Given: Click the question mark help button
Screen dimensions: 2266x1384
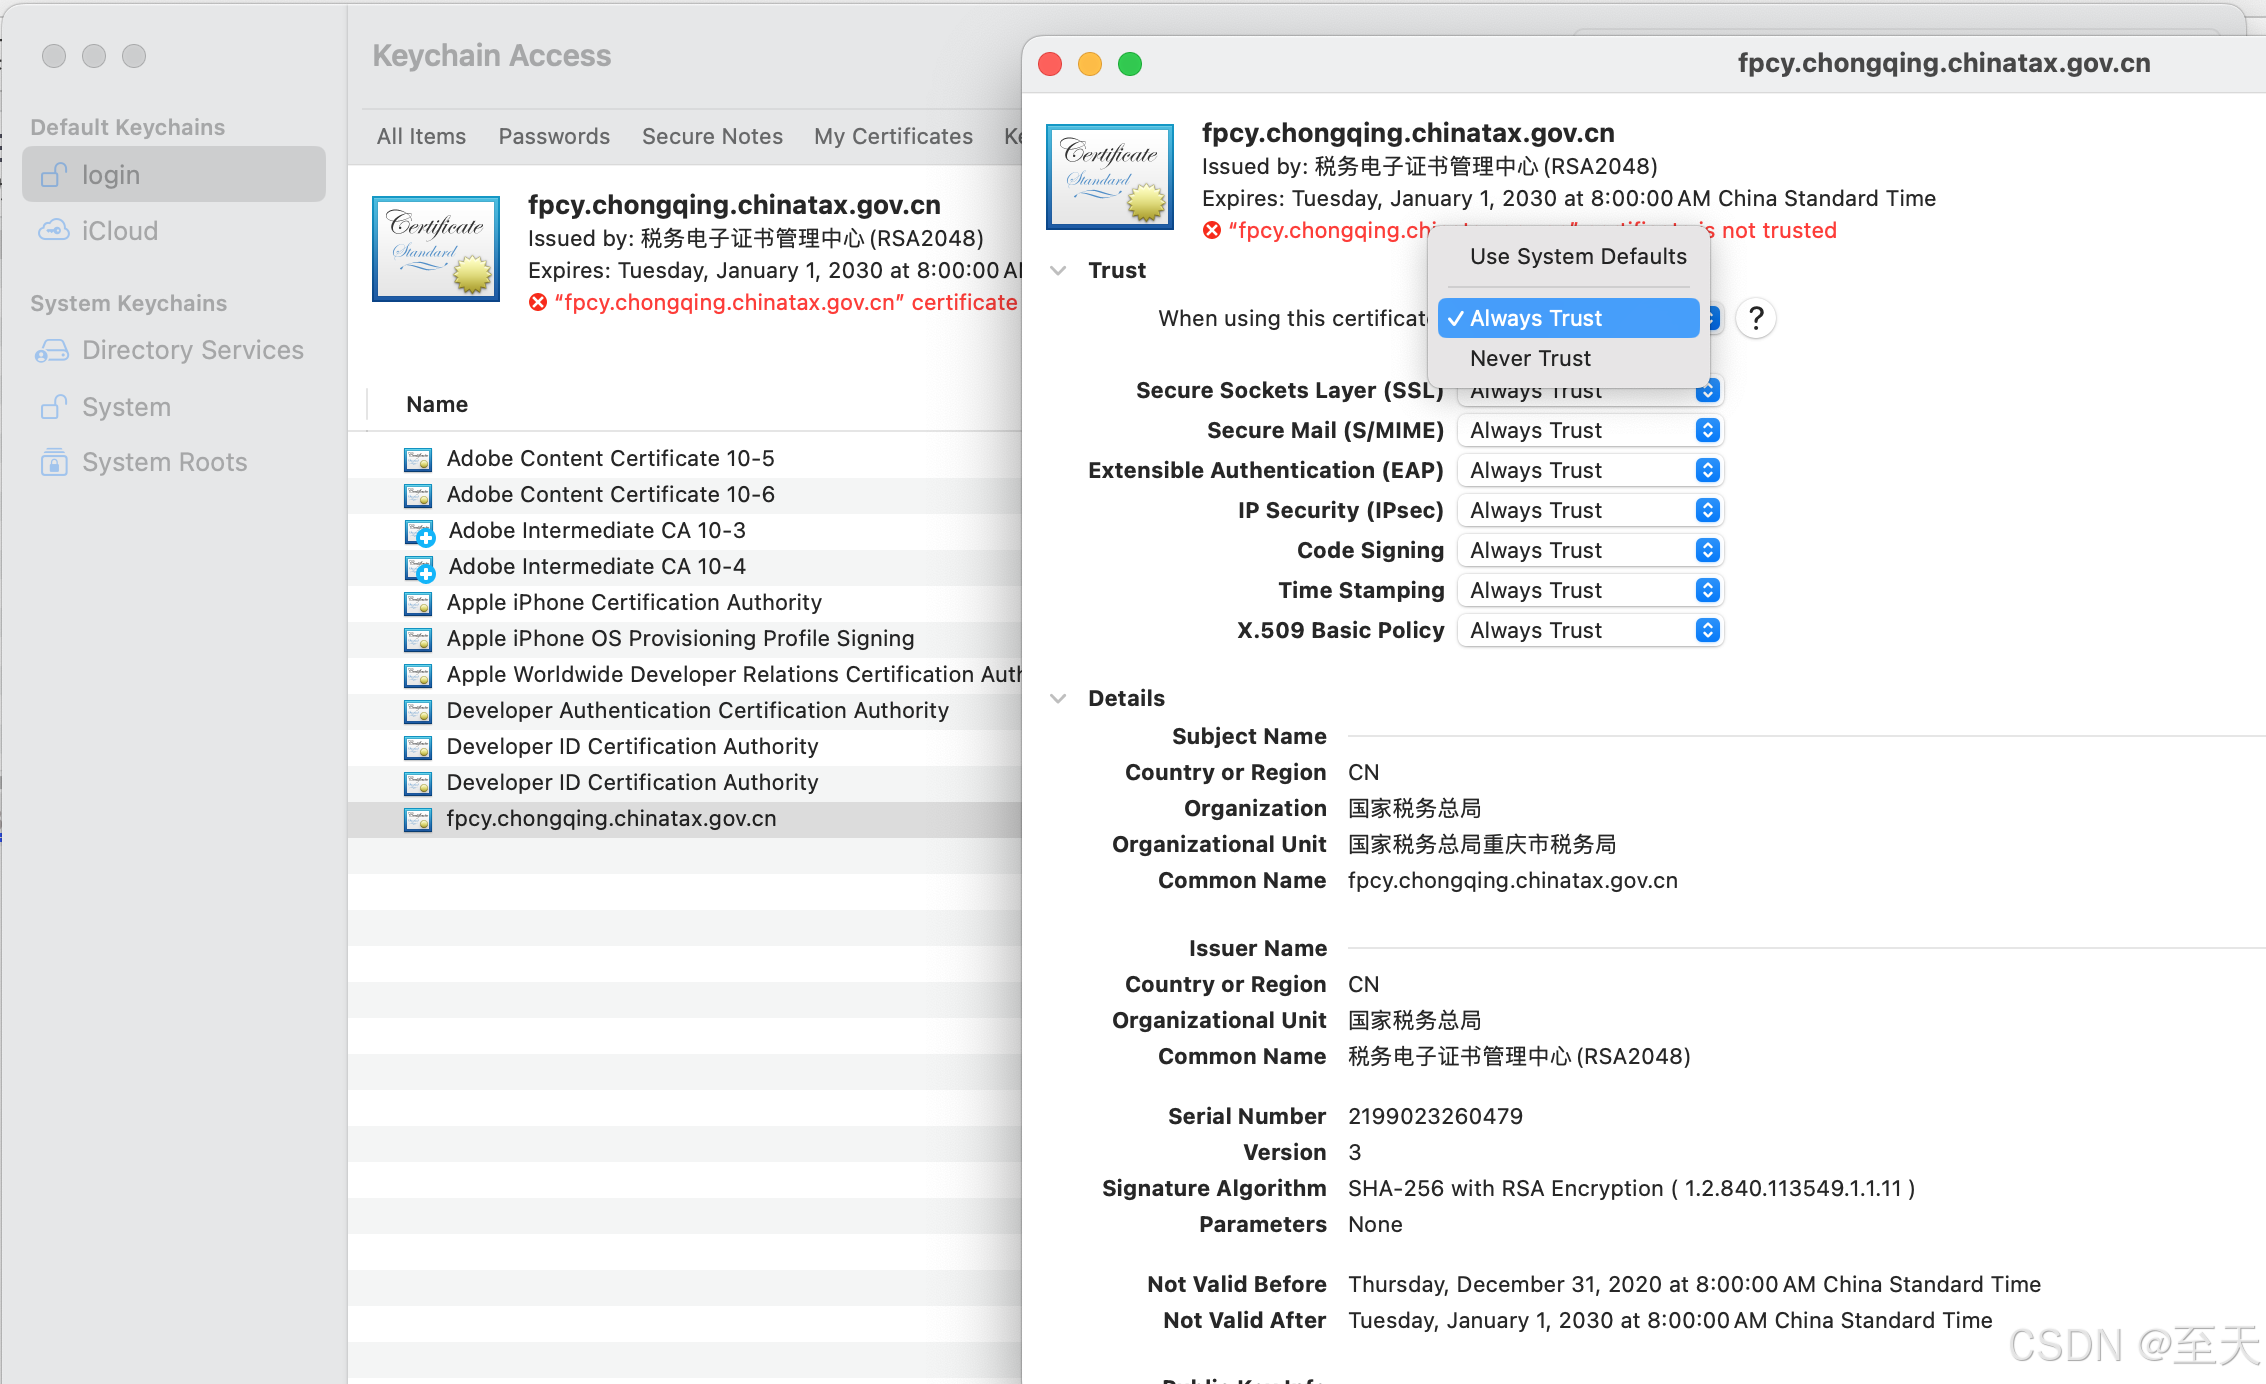Looking at the screenshot, I should [x=1755, y=319].
